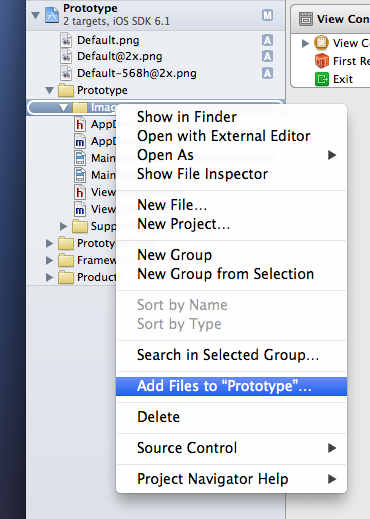Image resolution: width=370 pixels, height=519 pixels.
Task: Click the View Controller Scene header icon
Action: click(x=306, y=19)
